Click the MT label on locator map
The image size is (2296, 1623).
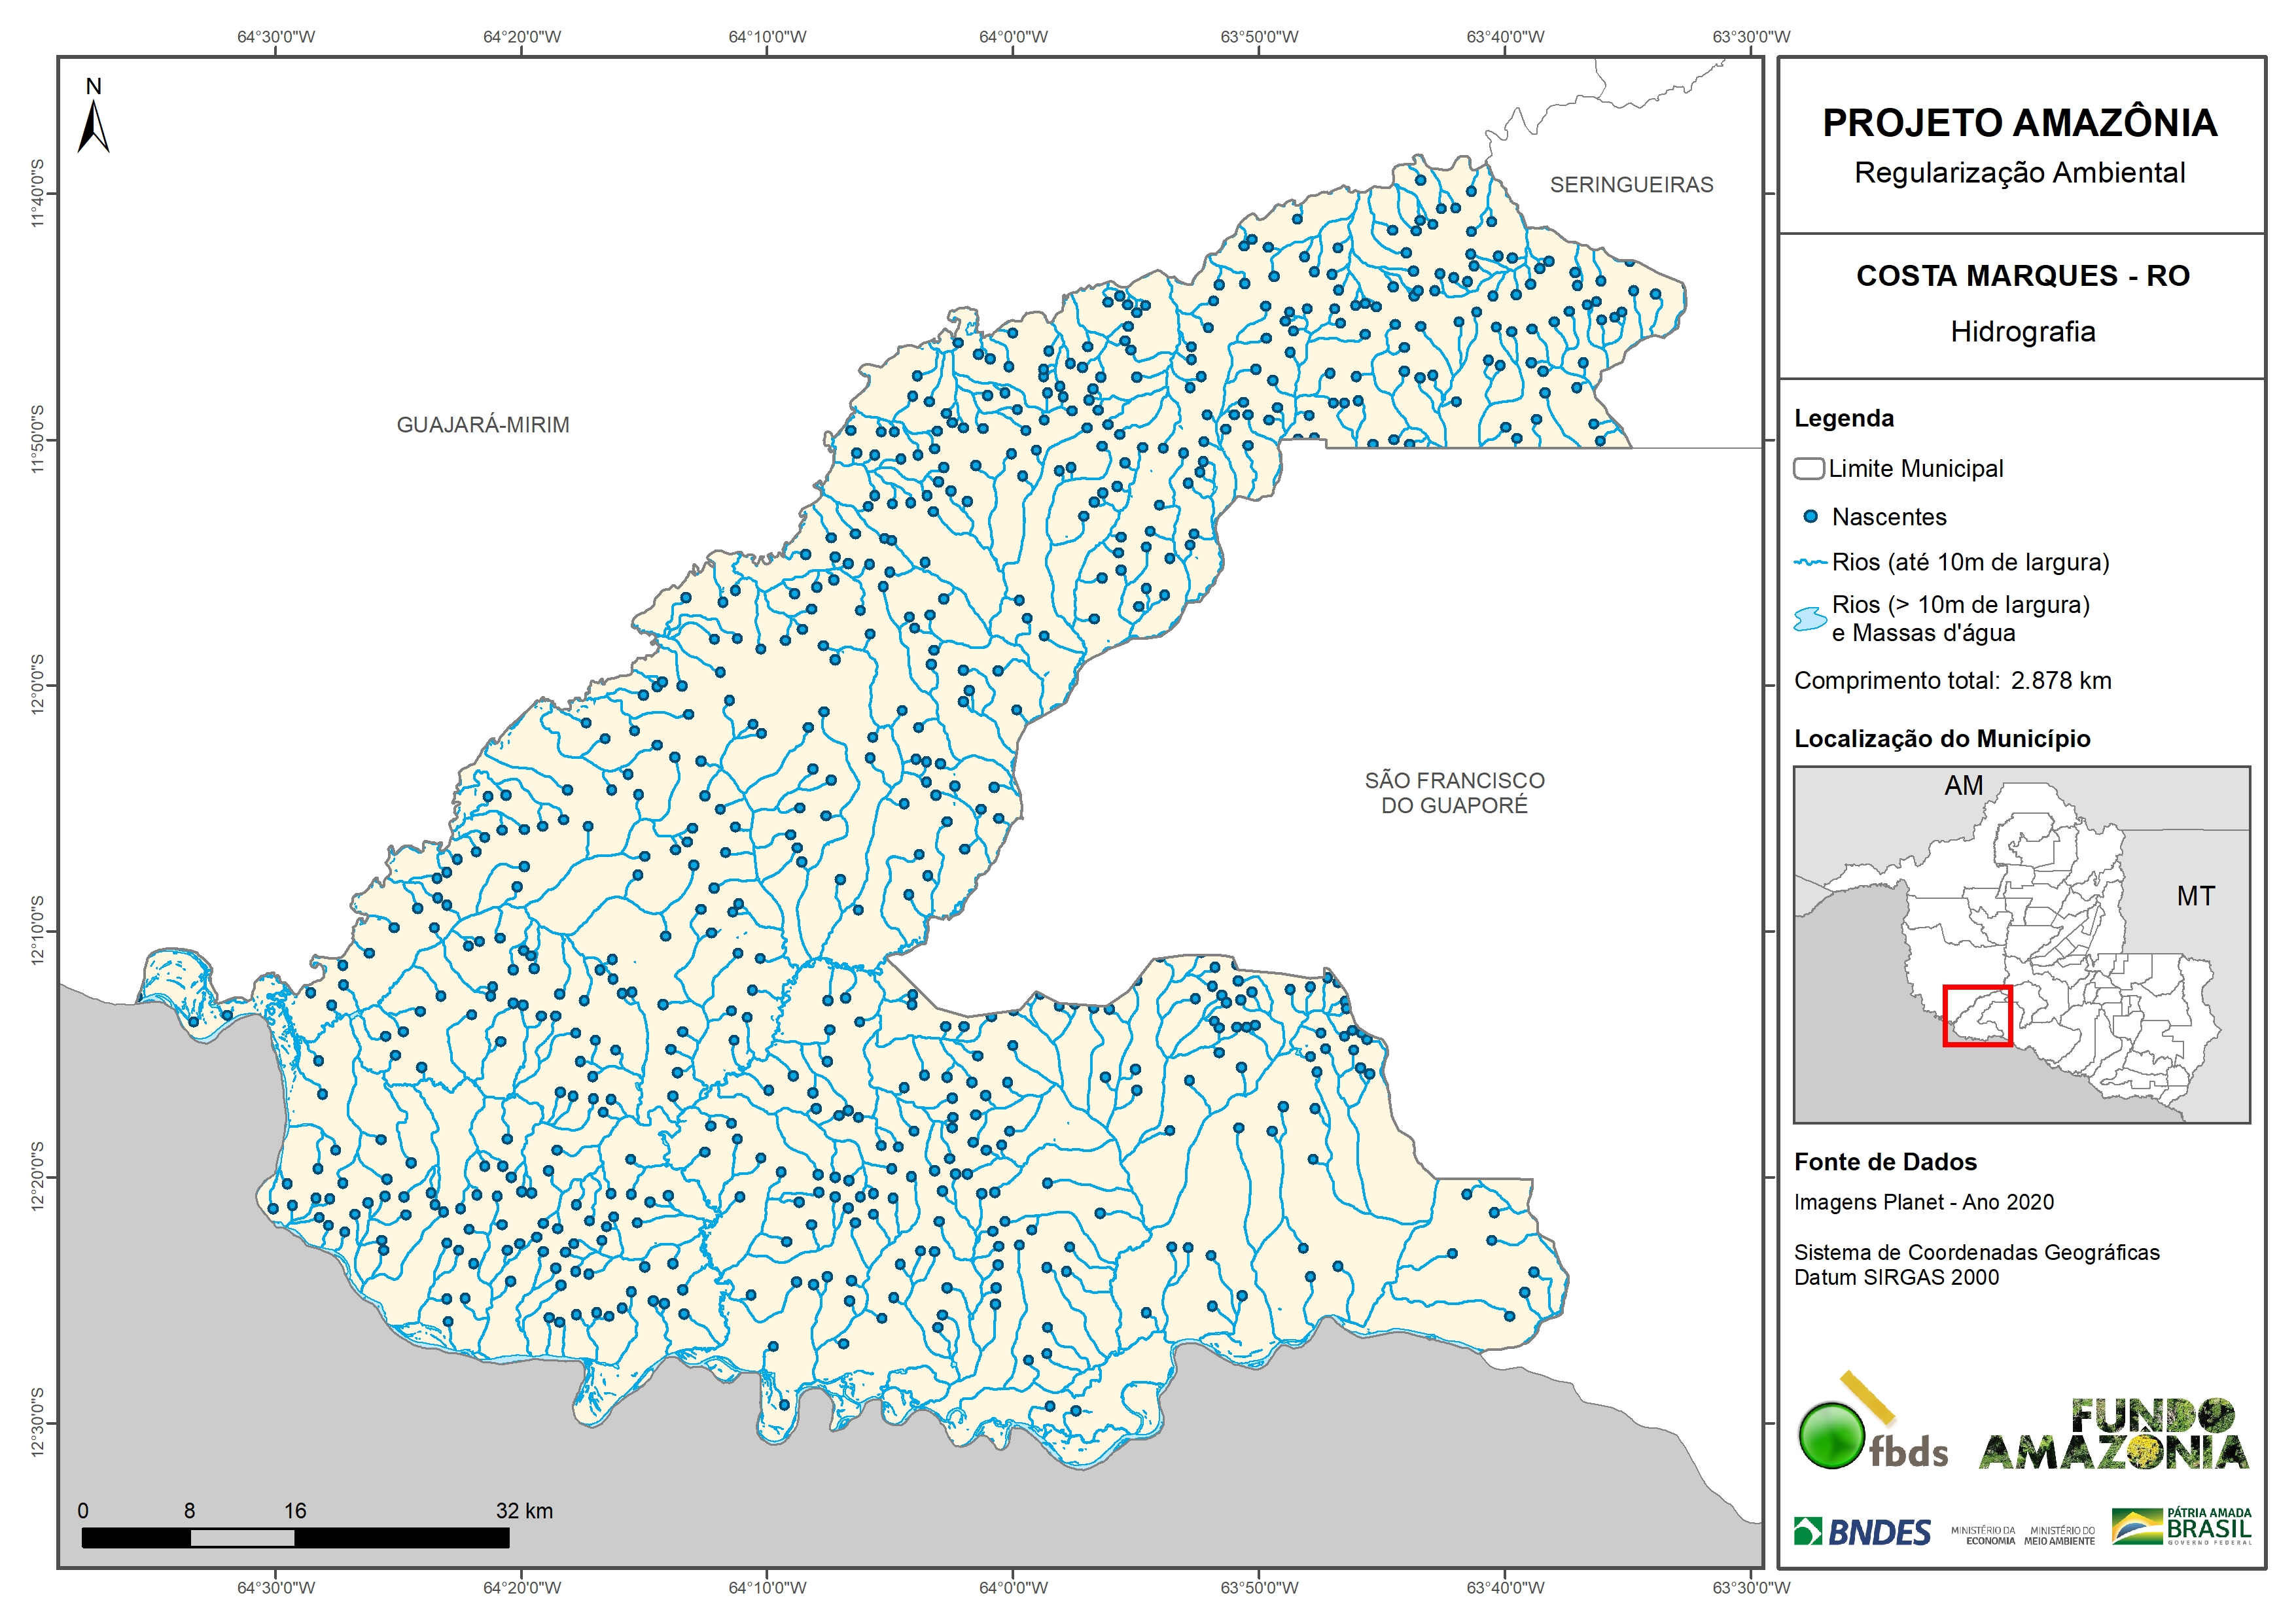click(x=2195, y=896)
